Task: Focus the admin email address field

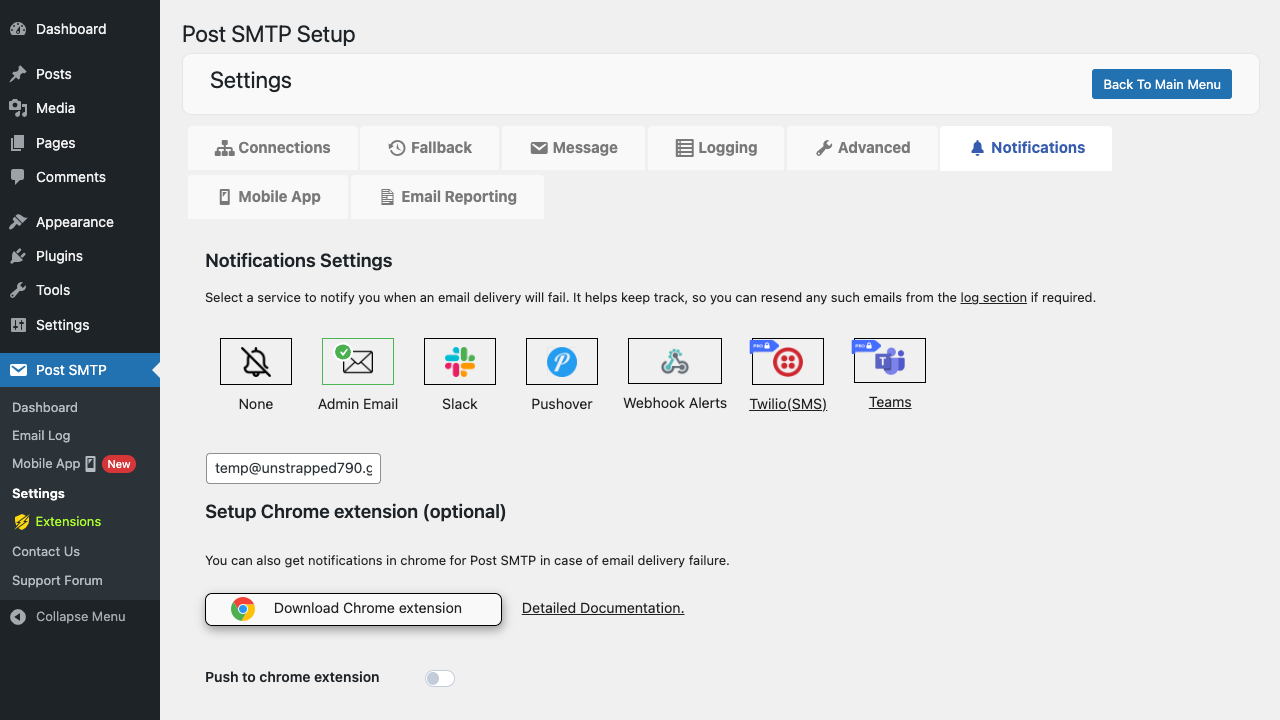Action: [293, 468]
